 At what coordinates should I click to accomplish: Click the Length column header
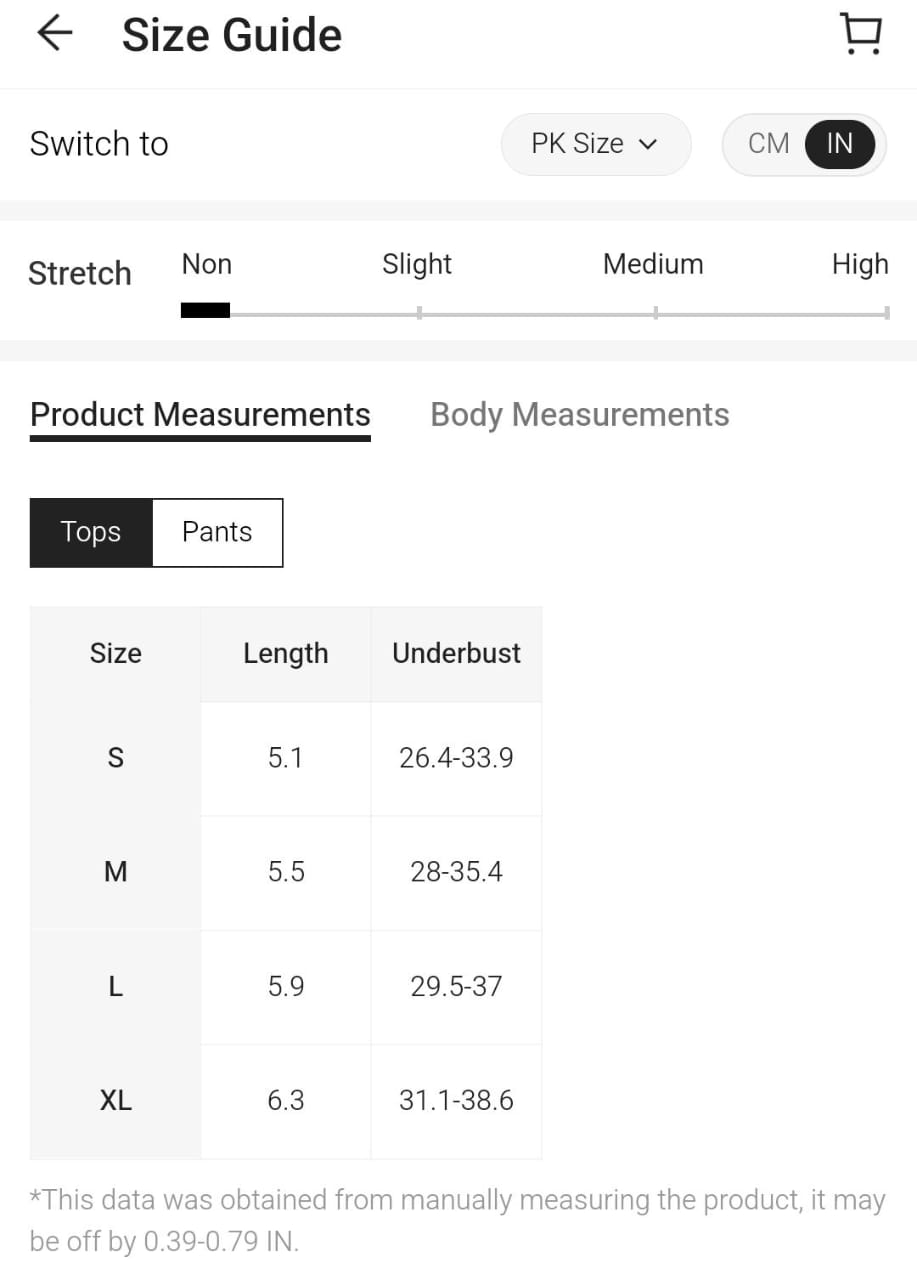point(285,654)
